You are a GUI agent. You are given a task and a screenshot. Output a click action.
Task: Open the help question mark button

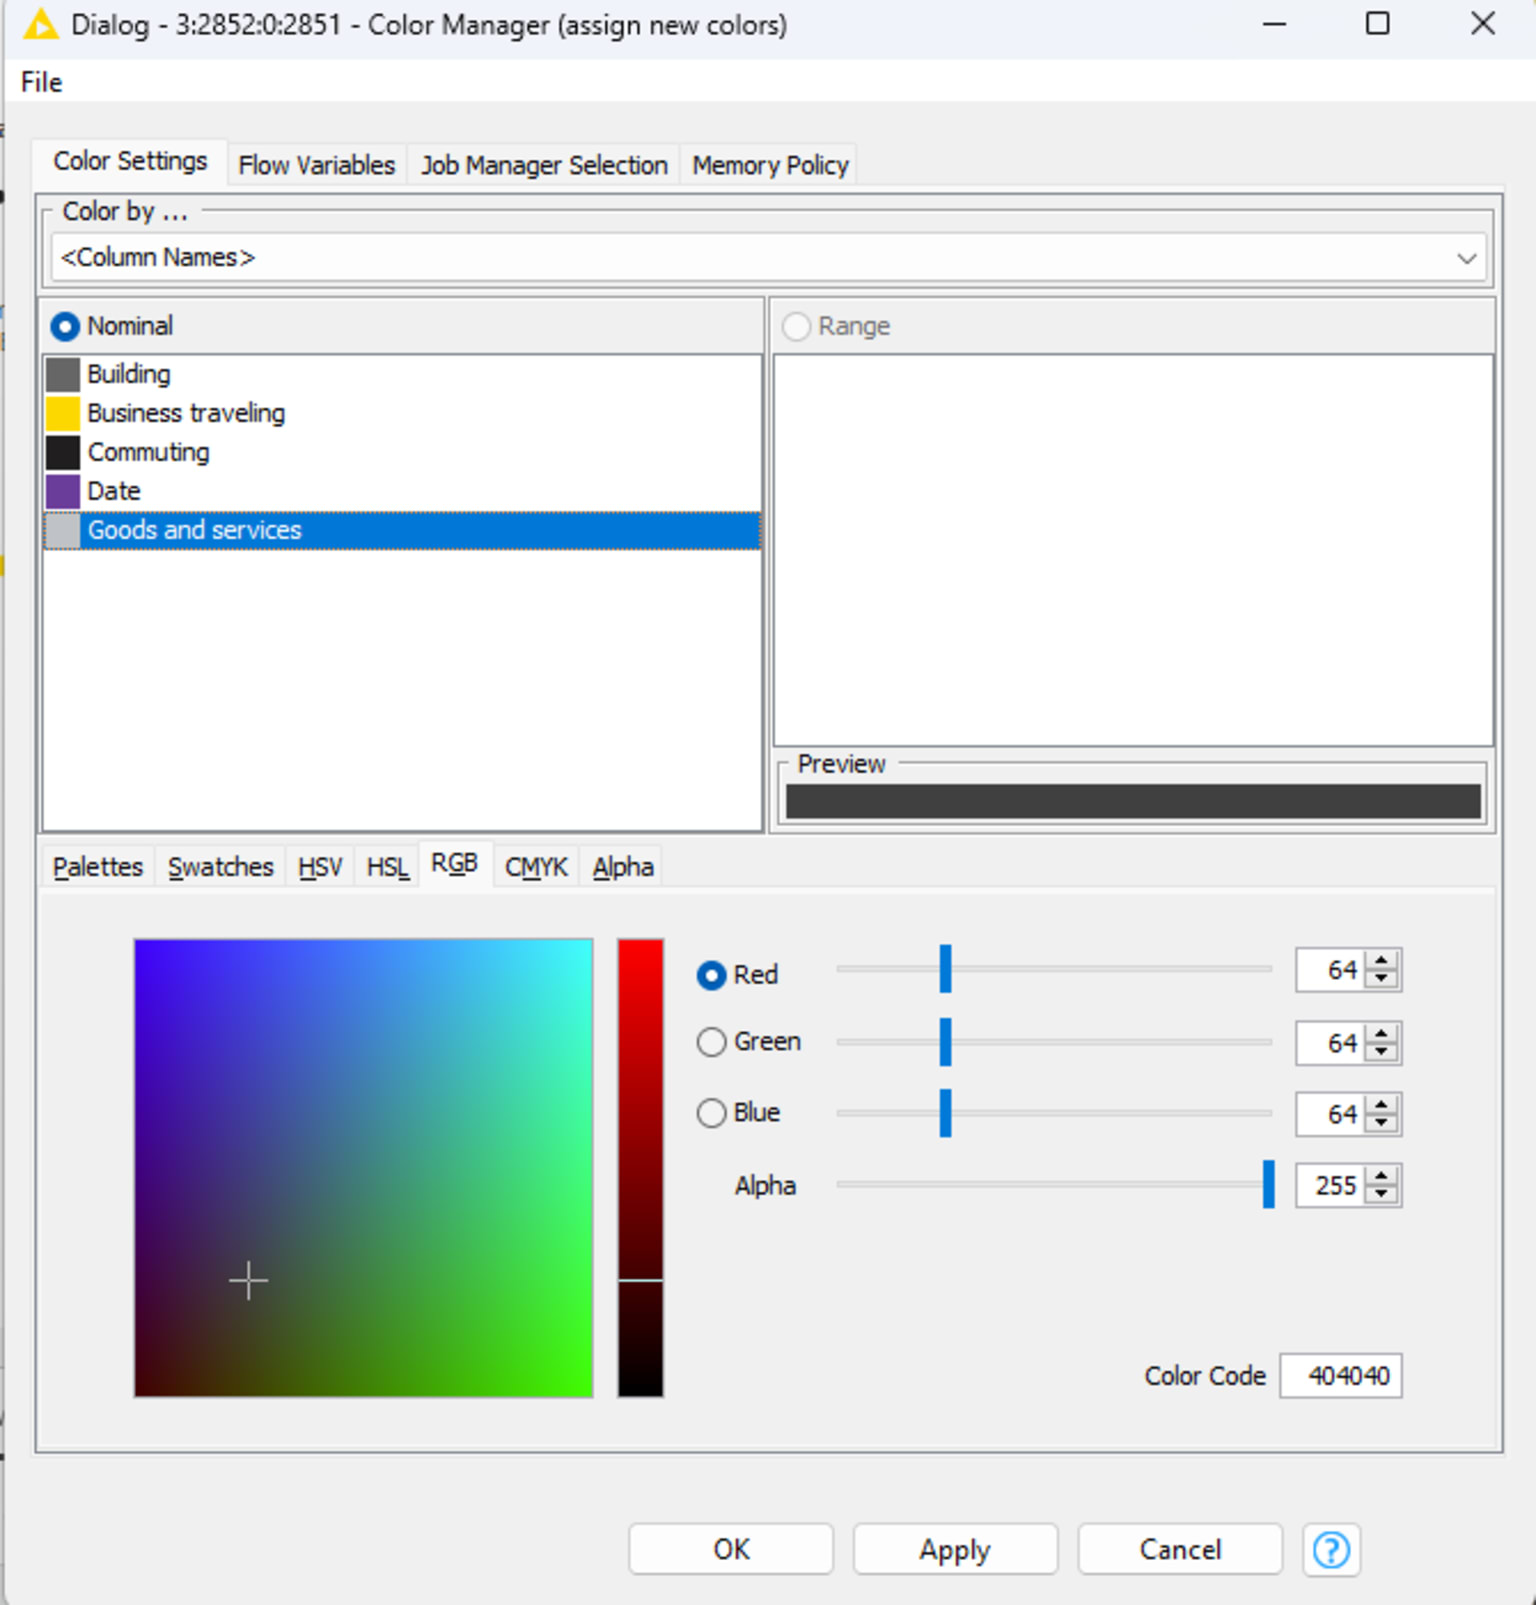pyautogui.click(x=1331, y=1549)
